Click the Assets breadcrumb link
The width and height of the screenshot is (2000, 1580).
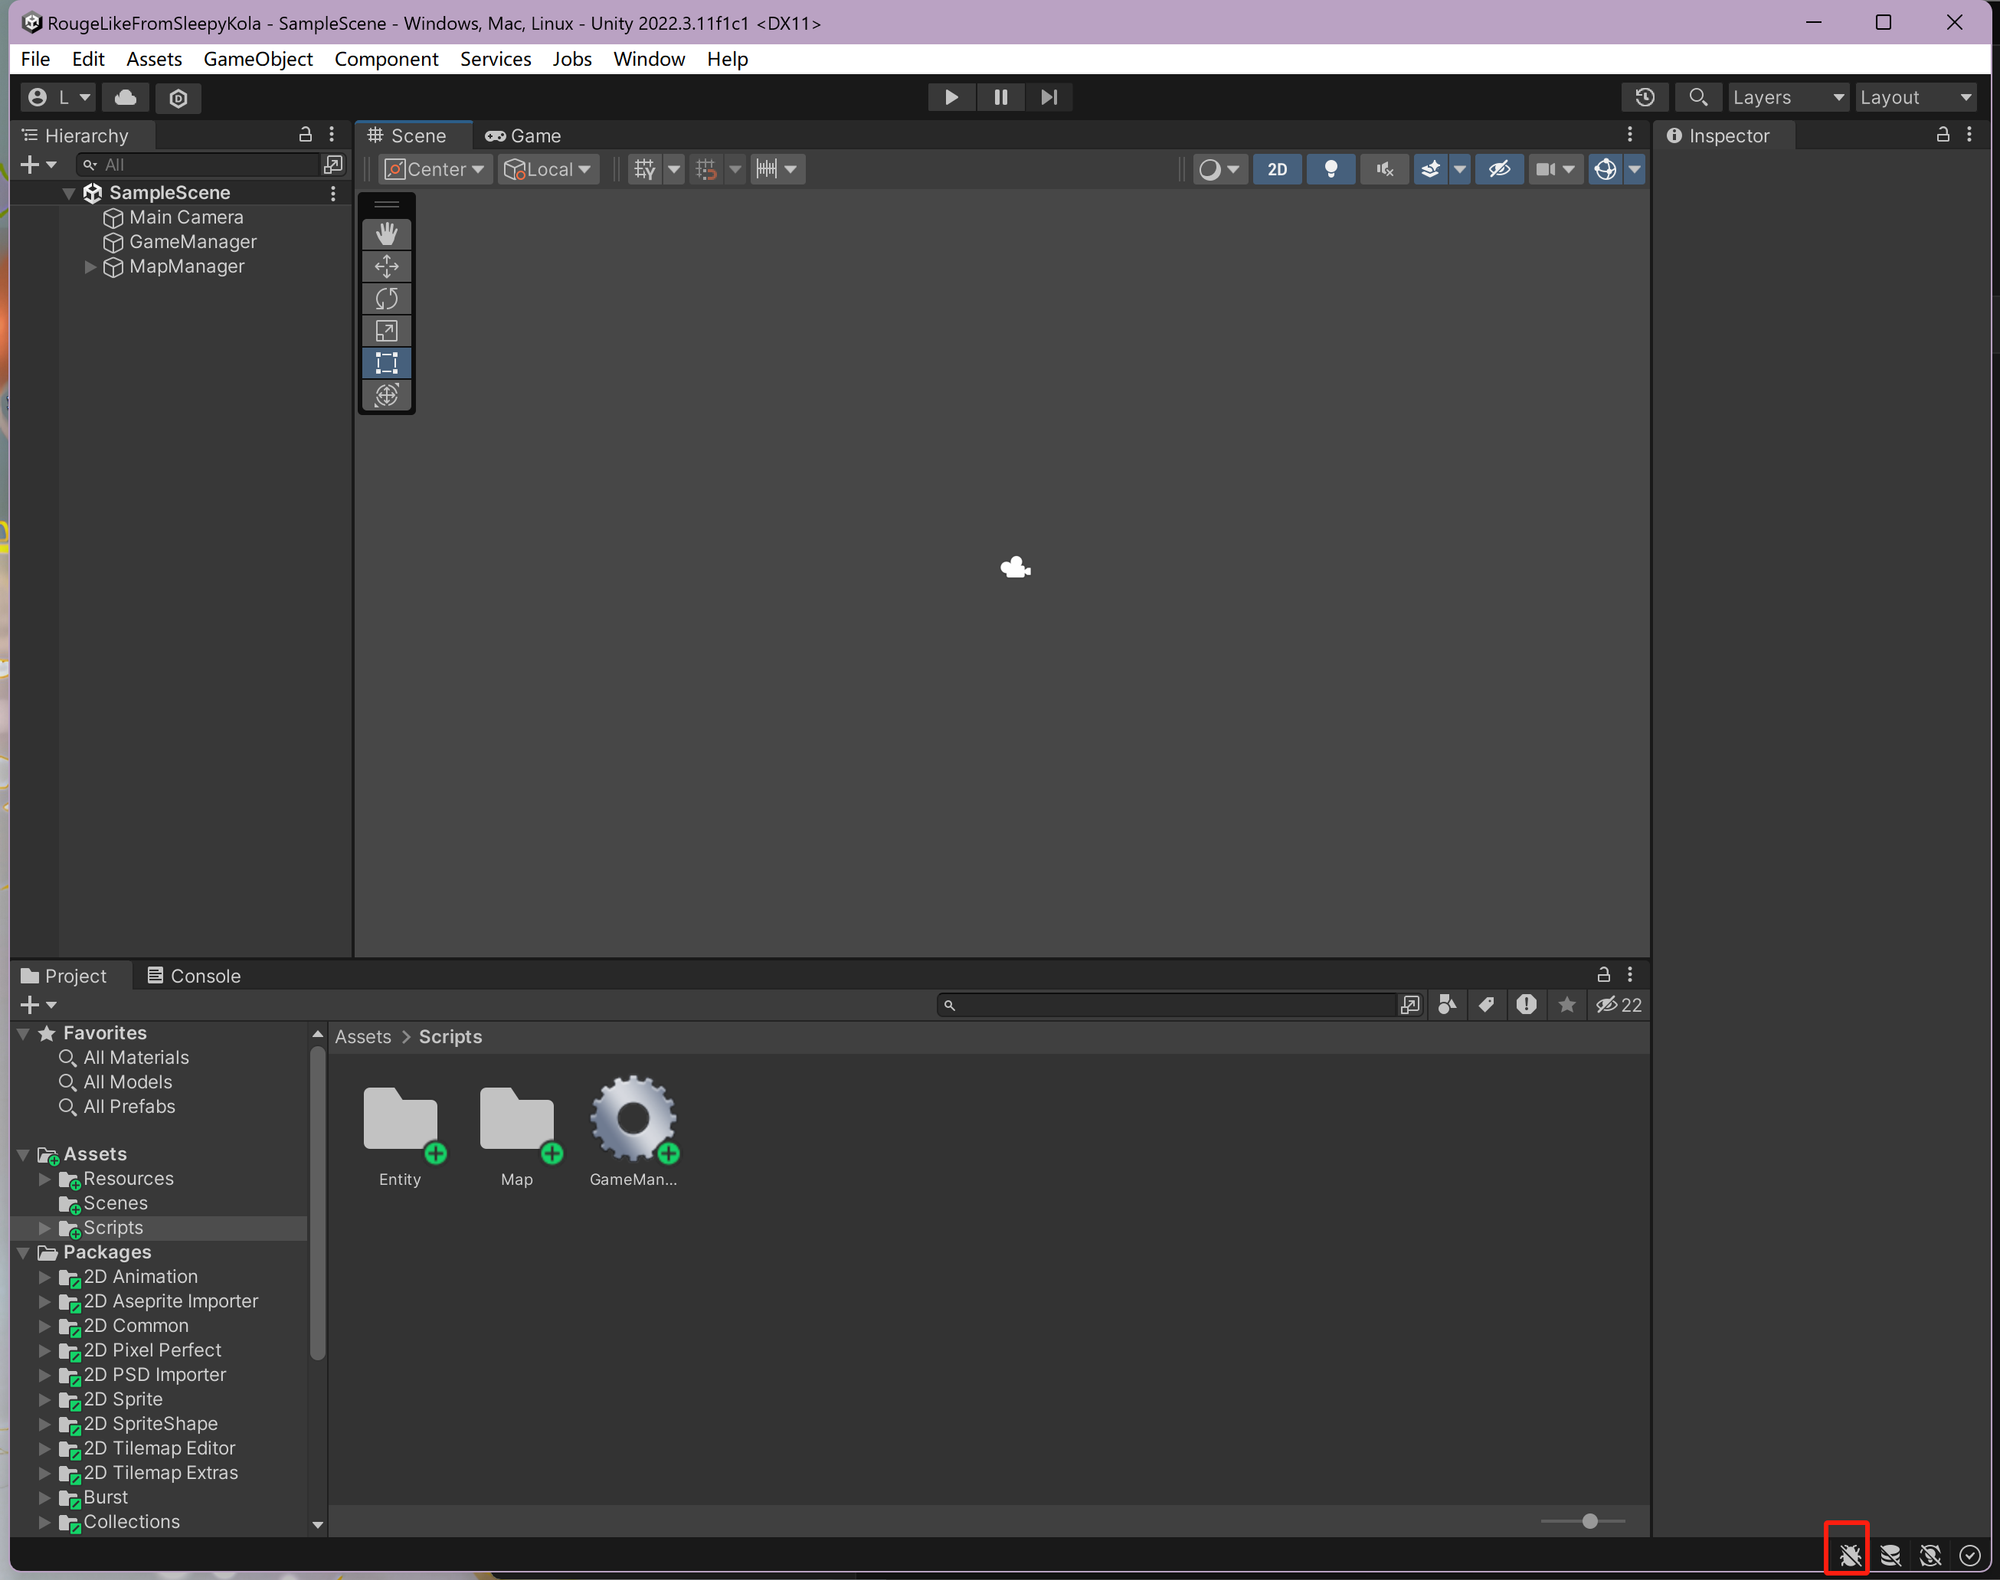point(362,1037)
